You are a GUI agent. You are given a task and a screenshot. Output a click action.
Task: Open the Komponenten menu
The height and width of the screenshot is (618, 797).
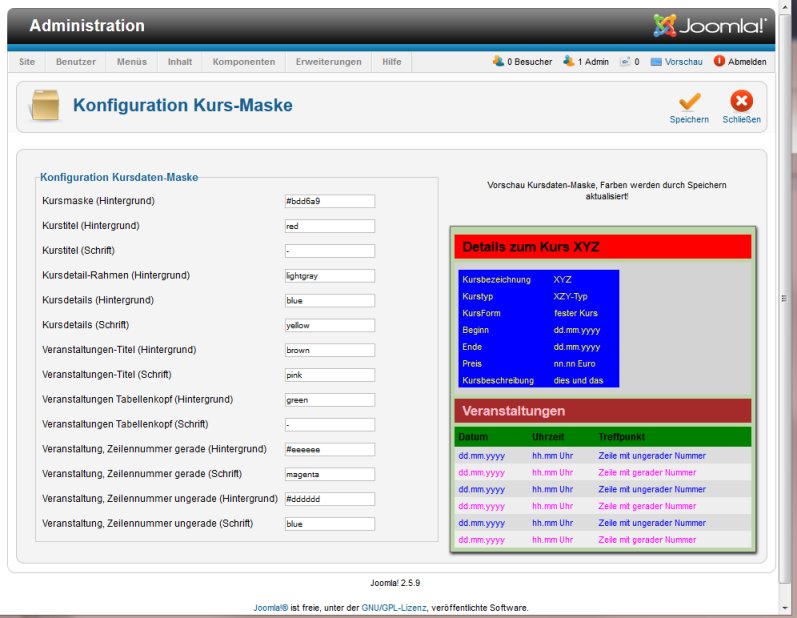pos(244,62)
